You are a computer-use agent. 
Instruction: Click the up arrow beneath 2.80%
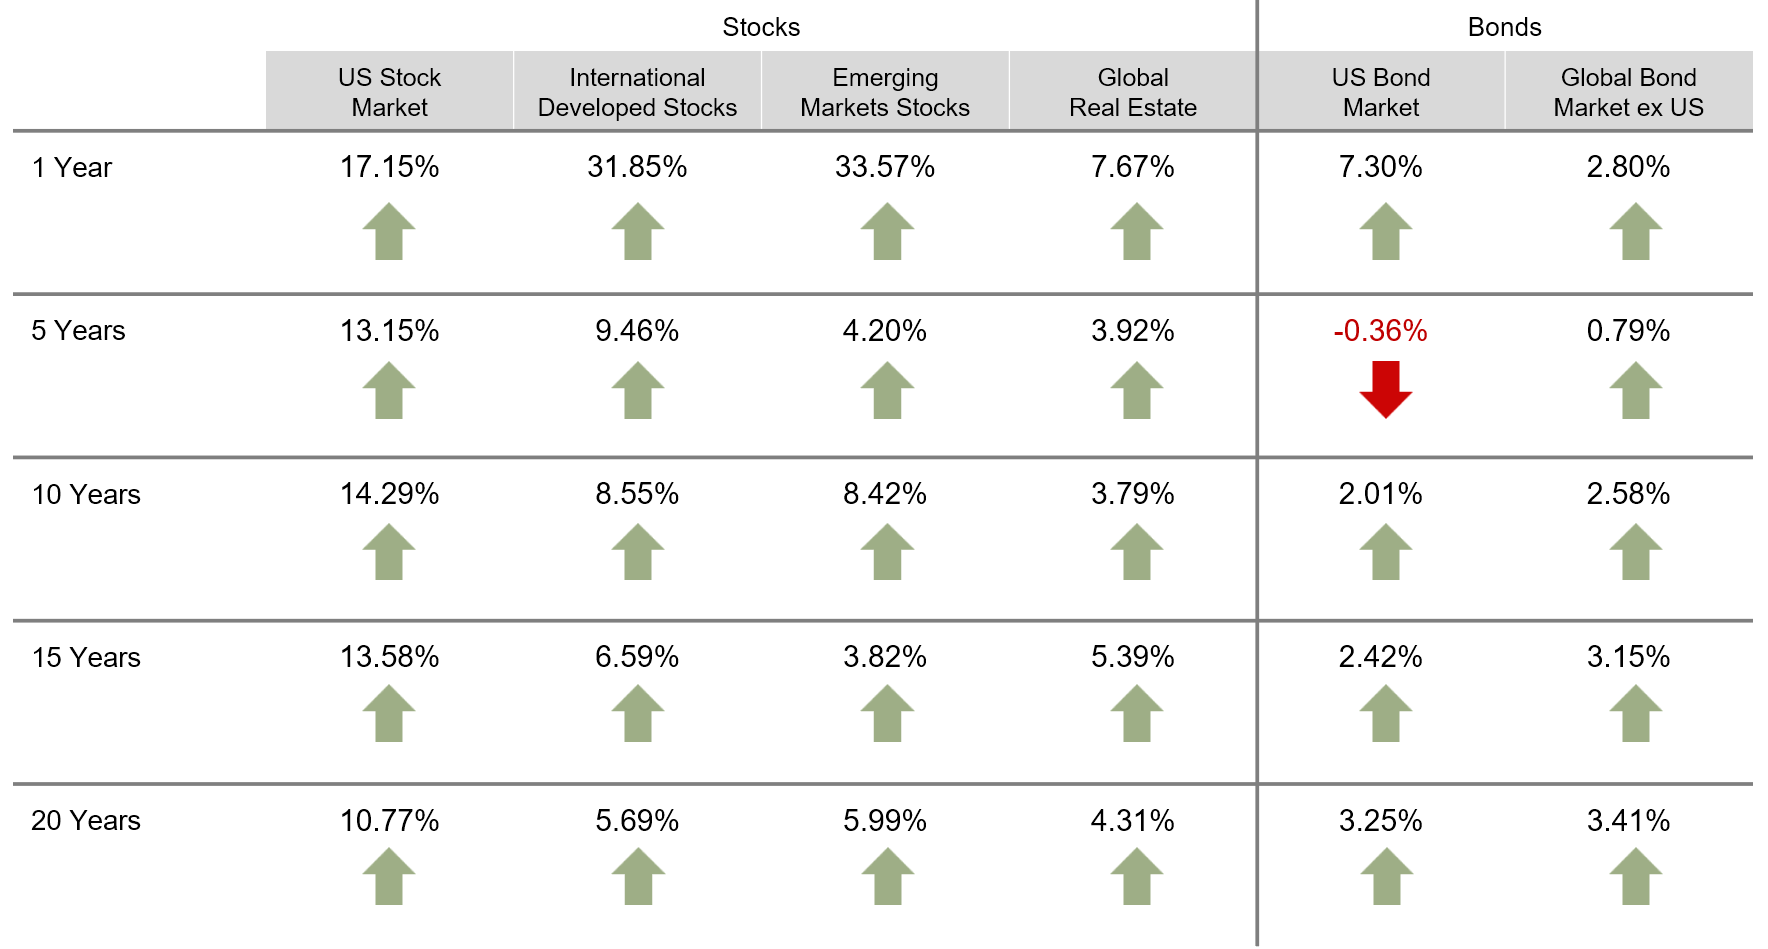point(1635,231)
